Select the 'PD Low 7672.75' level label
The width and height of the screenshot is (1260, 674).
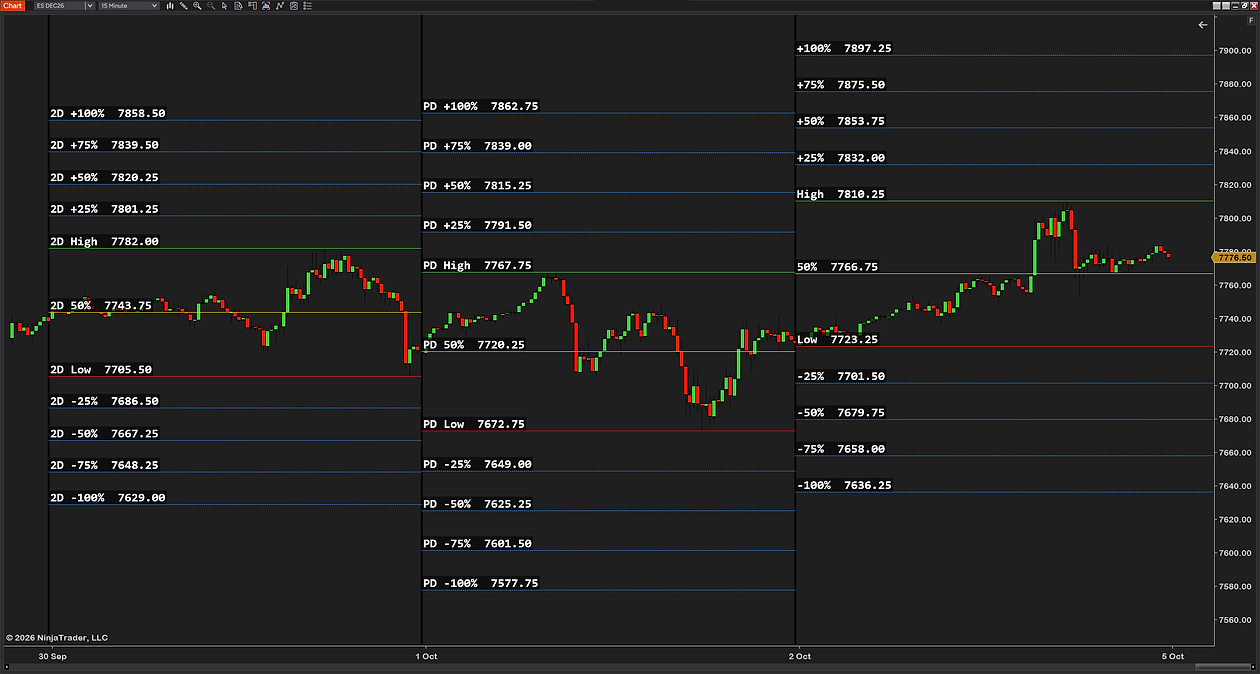tap(474, 425)
